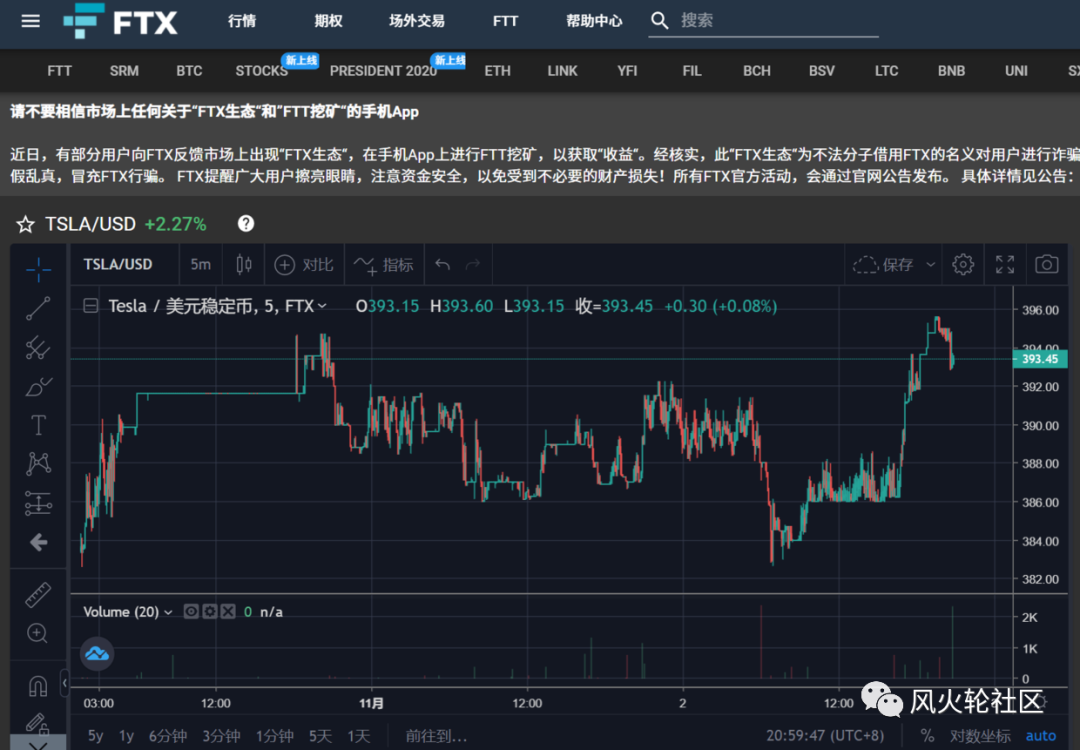Select the ruler measure tool
This screenshot has width=1080, height=750.
pyautogui.click(x=39, y=595)
